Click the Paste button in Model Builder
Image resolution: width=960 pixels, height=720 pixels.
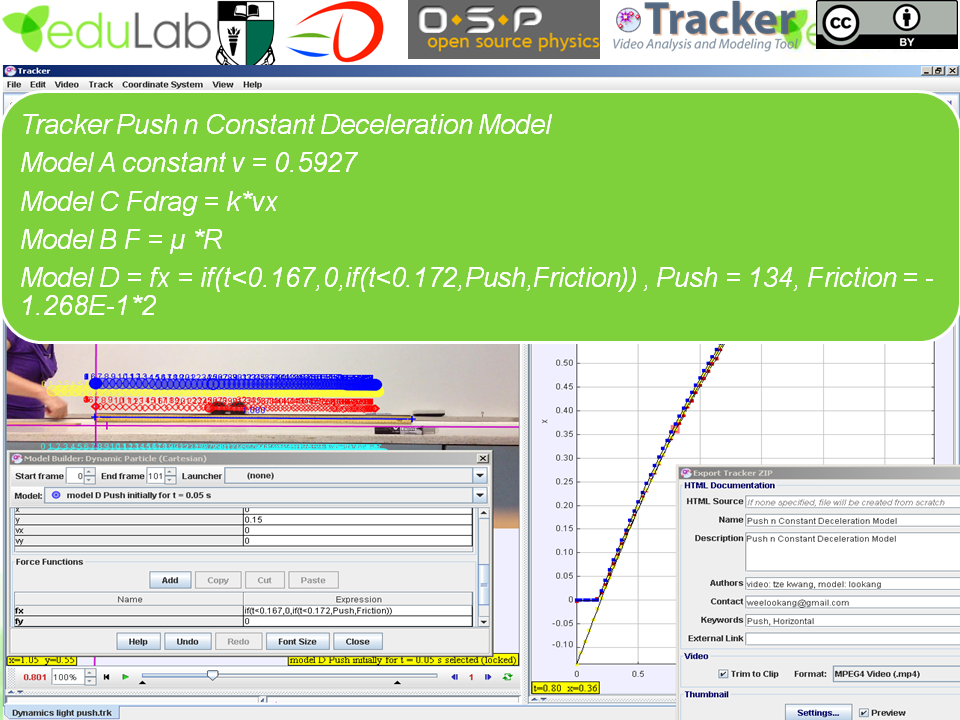pyautogui.click(x=313, y=580)
